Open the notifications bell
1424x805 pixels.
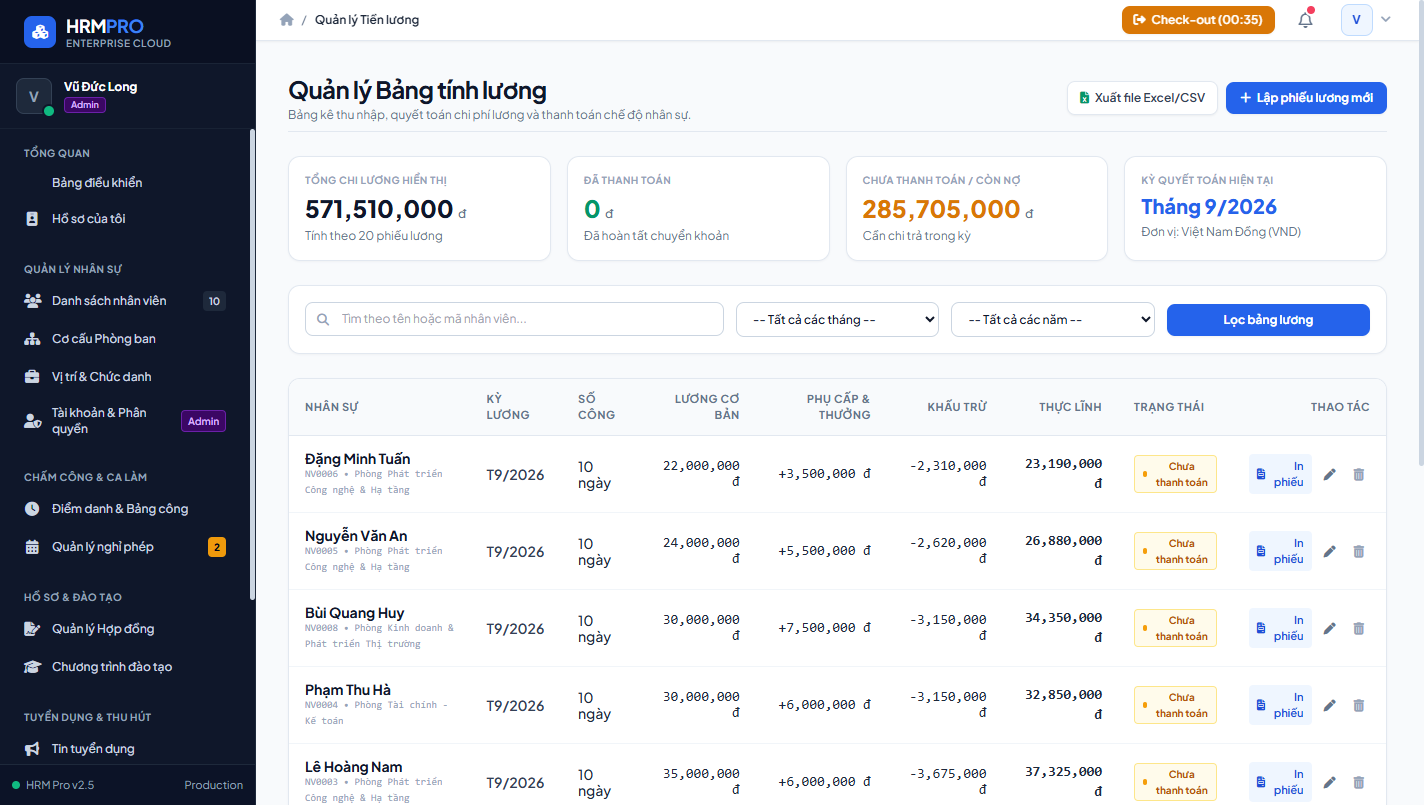1305,20
